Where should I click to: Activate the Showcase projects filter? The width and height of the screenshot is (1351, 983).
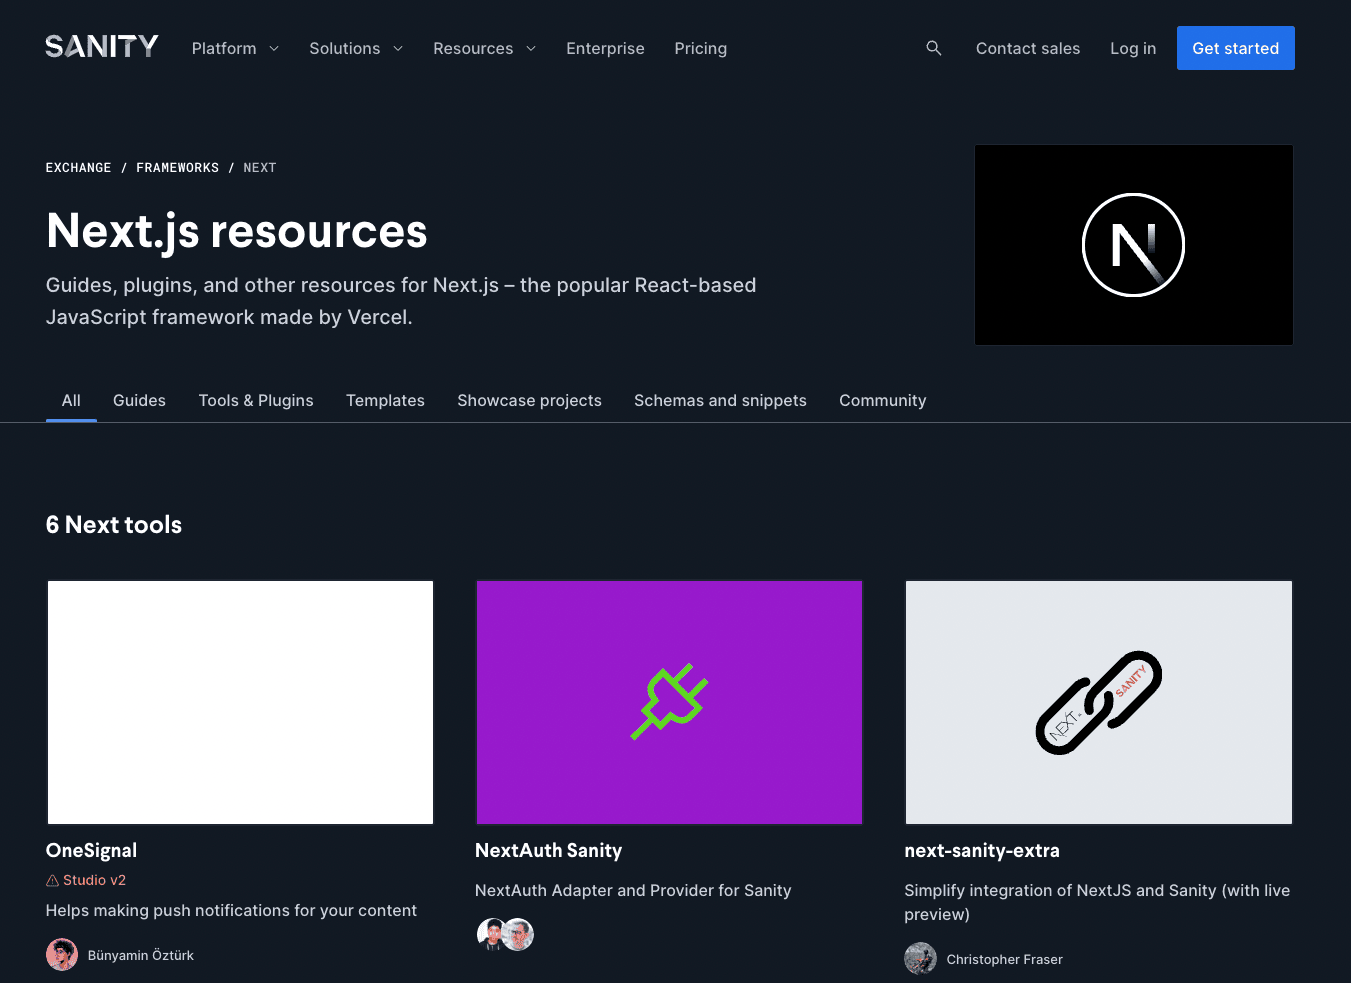tap(529, 400)
